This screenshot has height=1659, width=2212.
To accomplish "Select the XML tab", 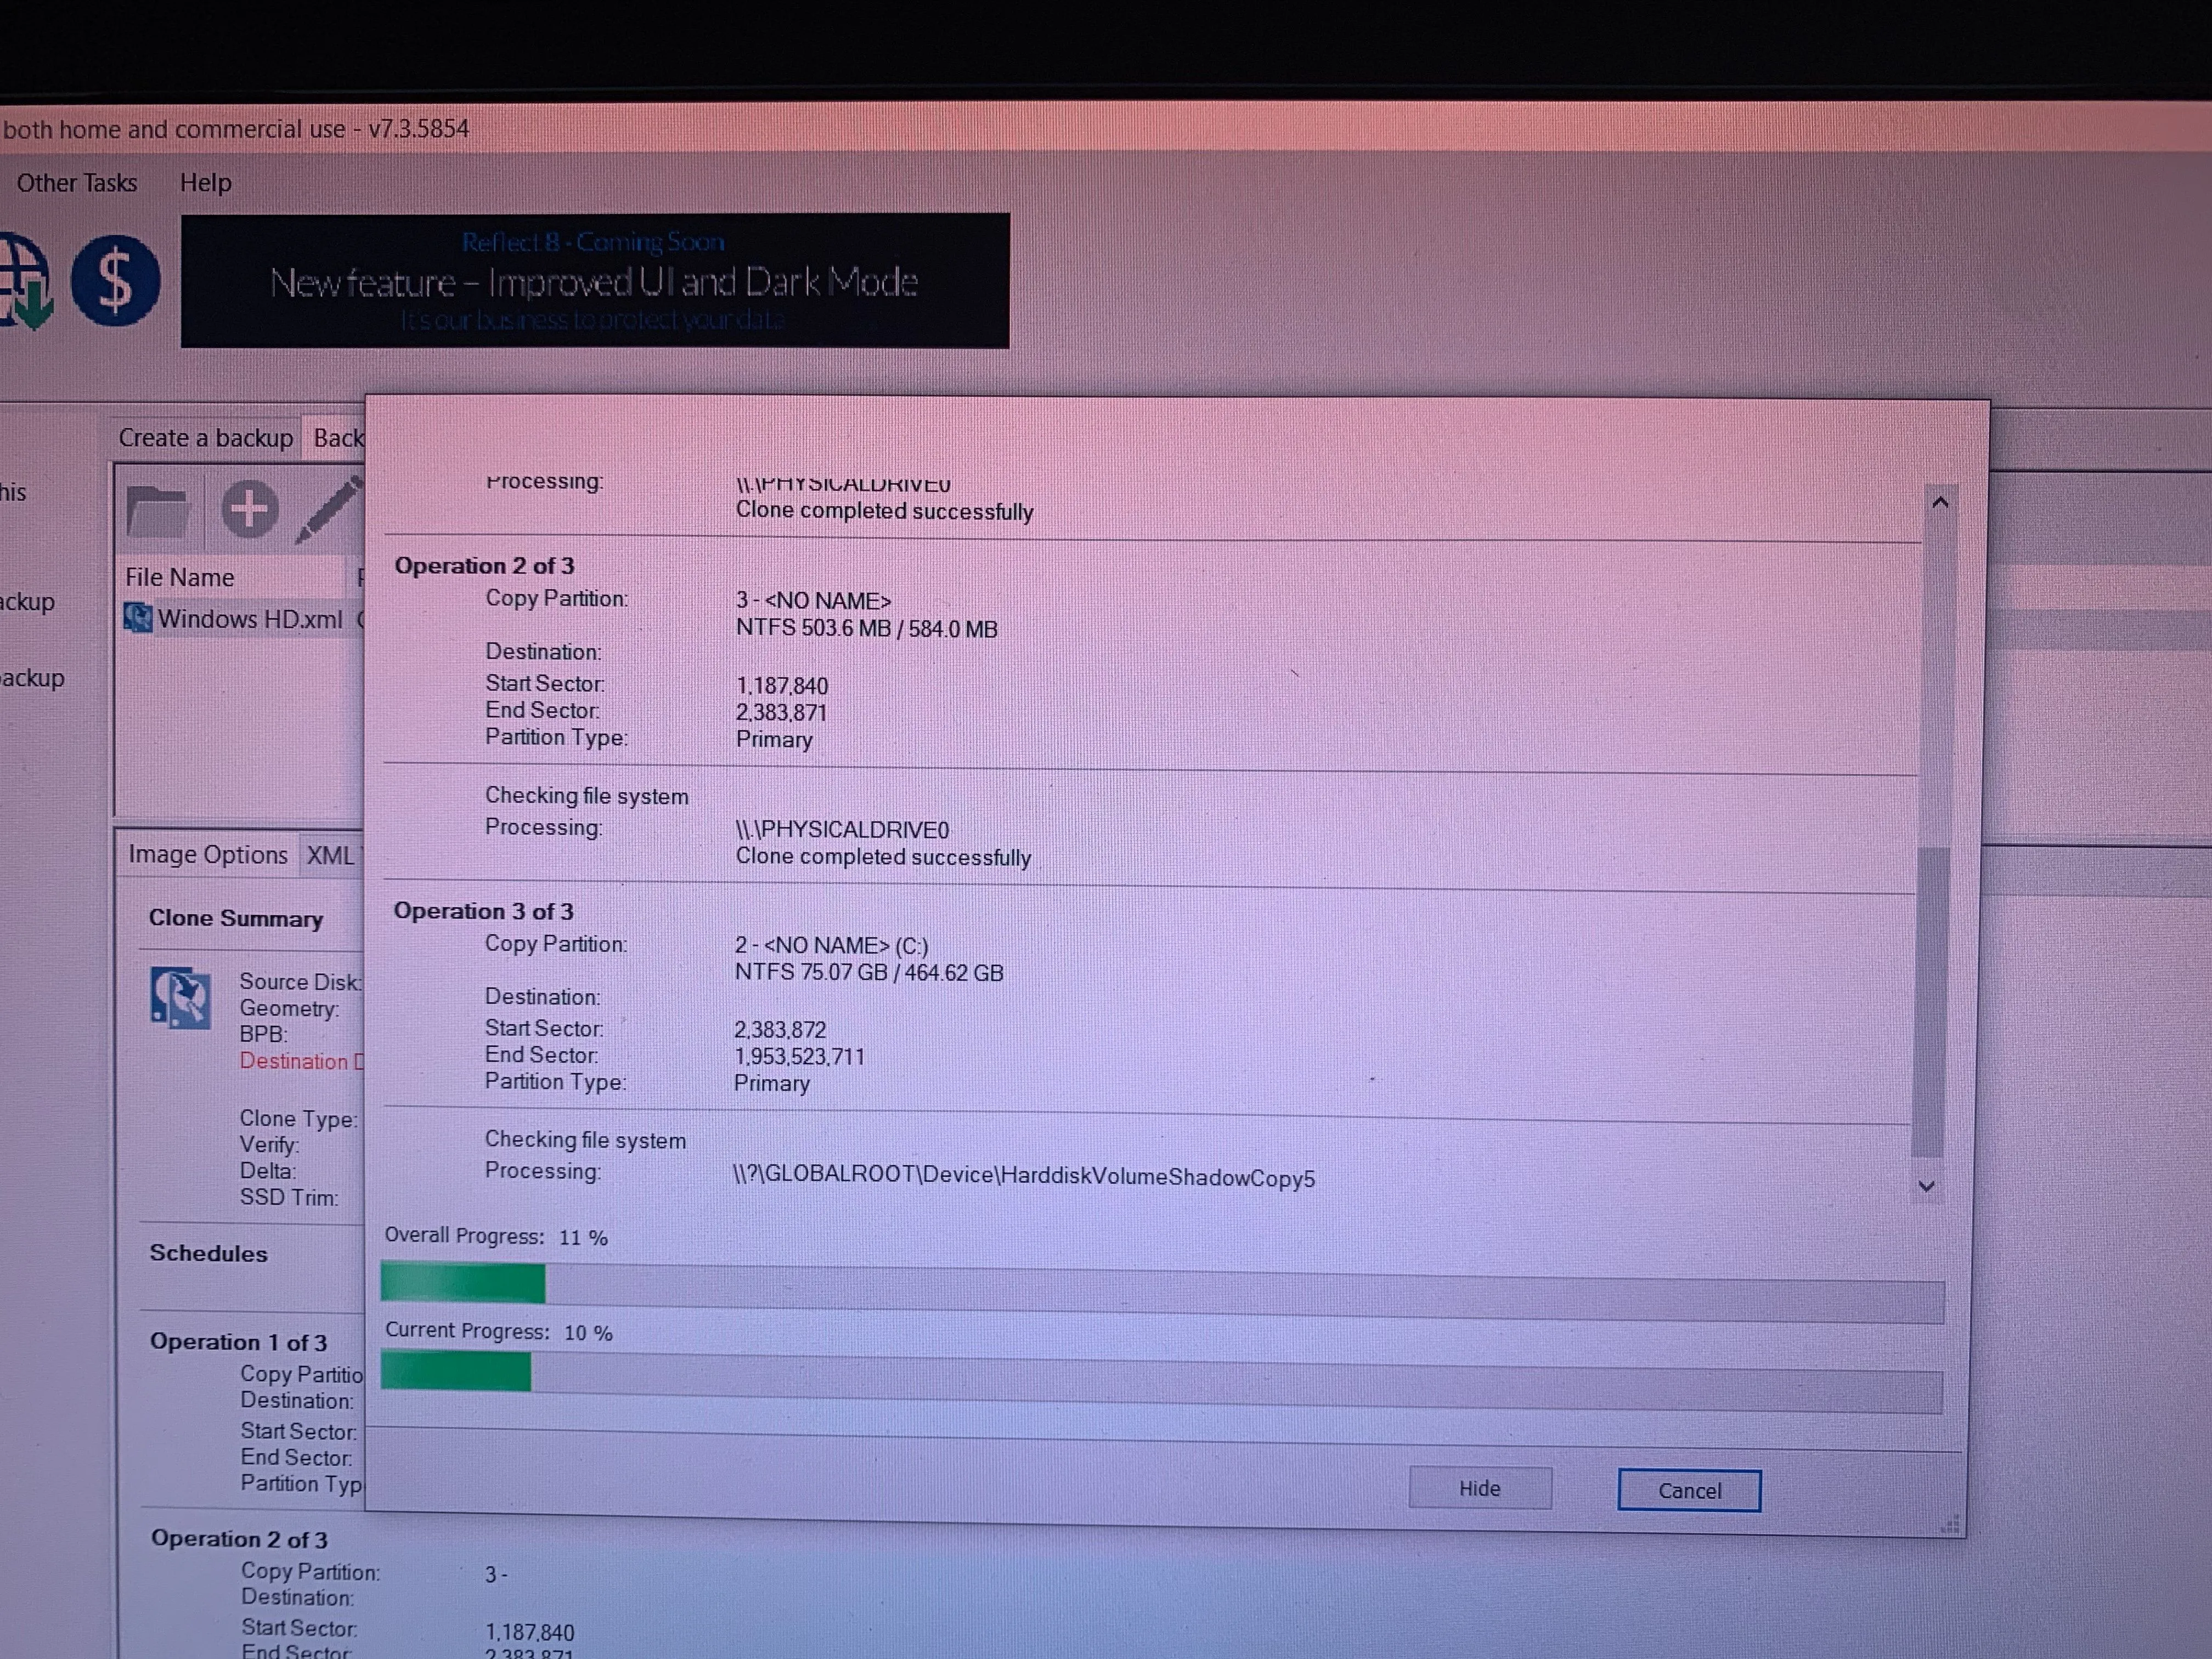I will 331,856.
